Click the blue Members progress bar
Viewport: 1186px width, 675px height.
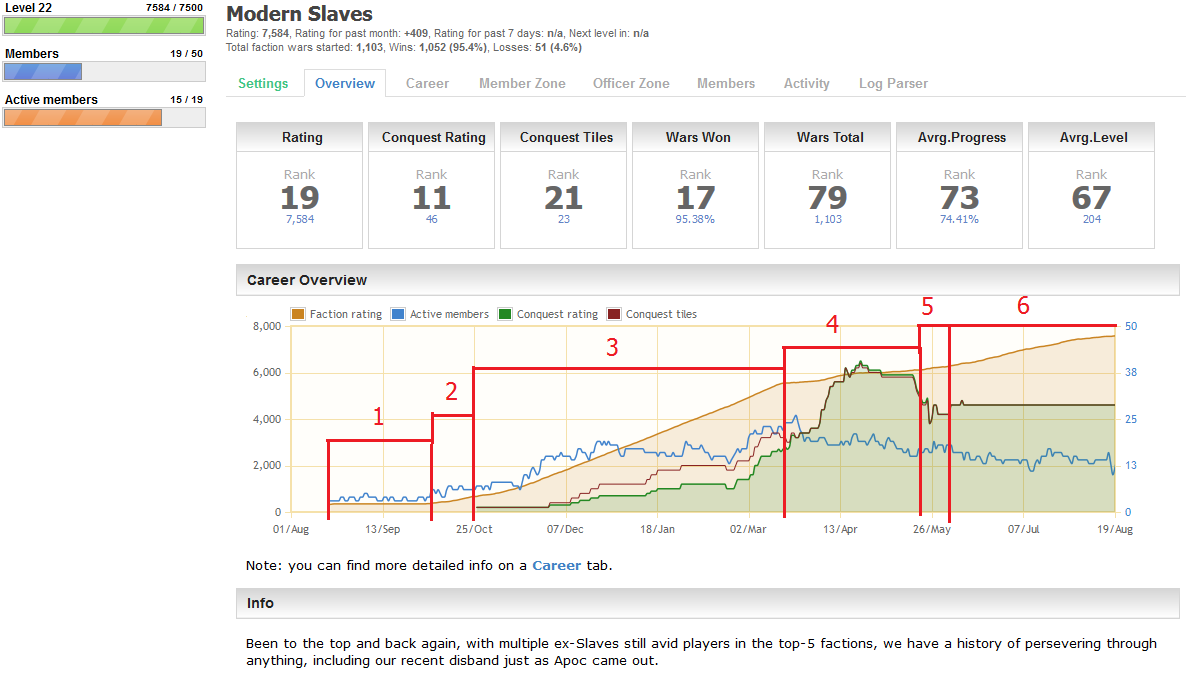pos(43,72)
